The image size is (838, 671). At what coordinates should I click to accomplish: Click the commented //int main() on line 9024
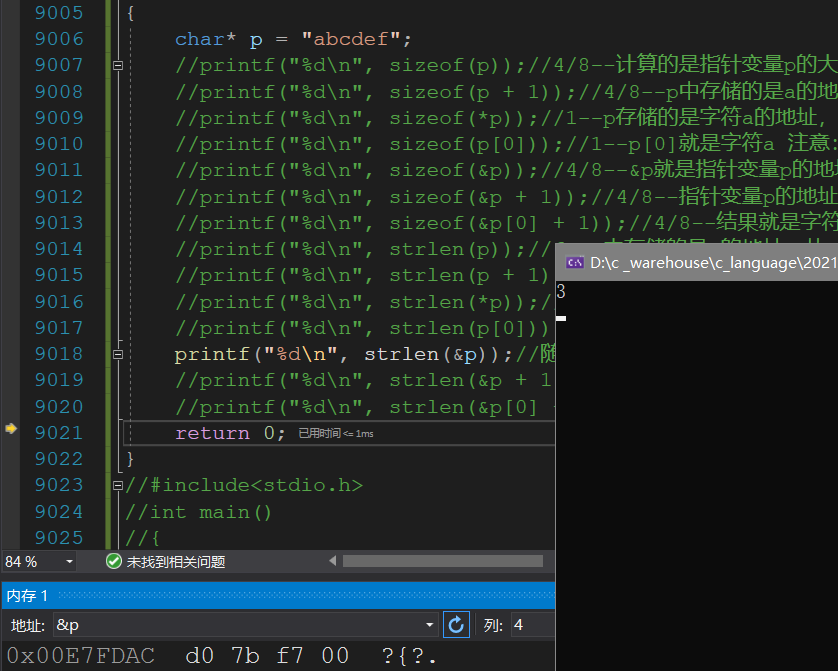pos(198,512)
